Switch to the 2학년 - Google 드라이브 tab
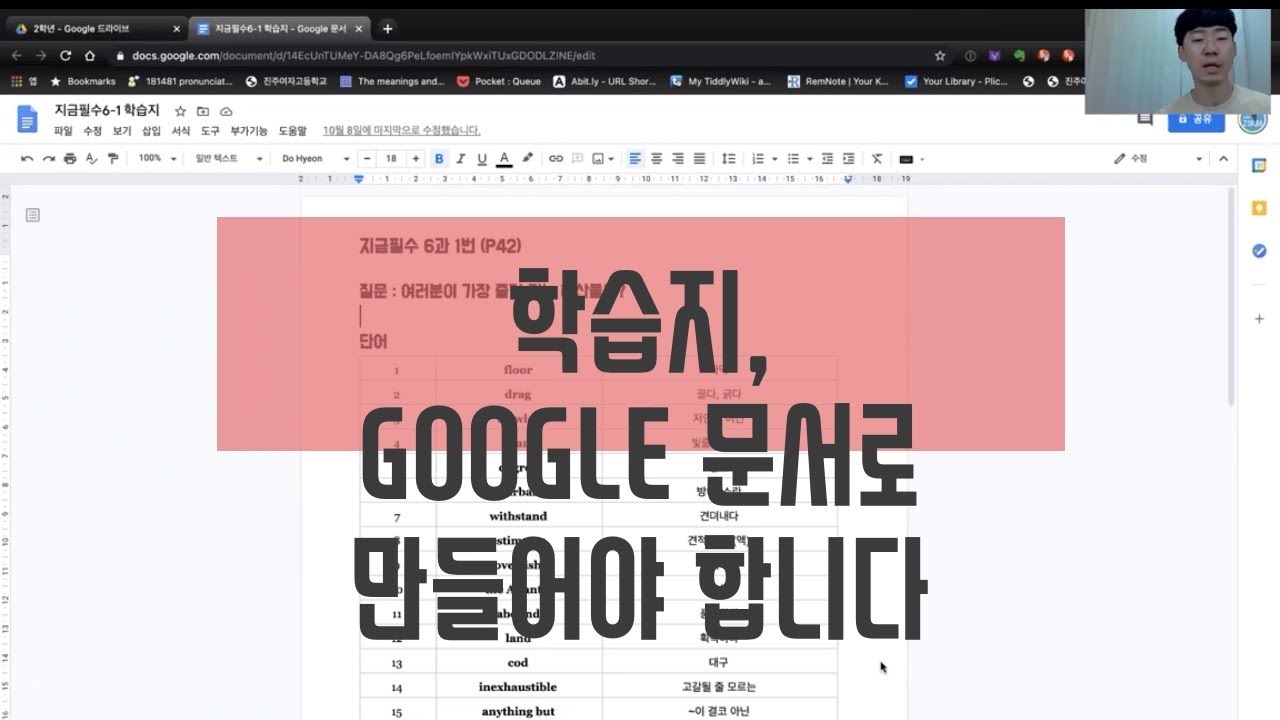1280x720 pixels. [x=97, y=28]
